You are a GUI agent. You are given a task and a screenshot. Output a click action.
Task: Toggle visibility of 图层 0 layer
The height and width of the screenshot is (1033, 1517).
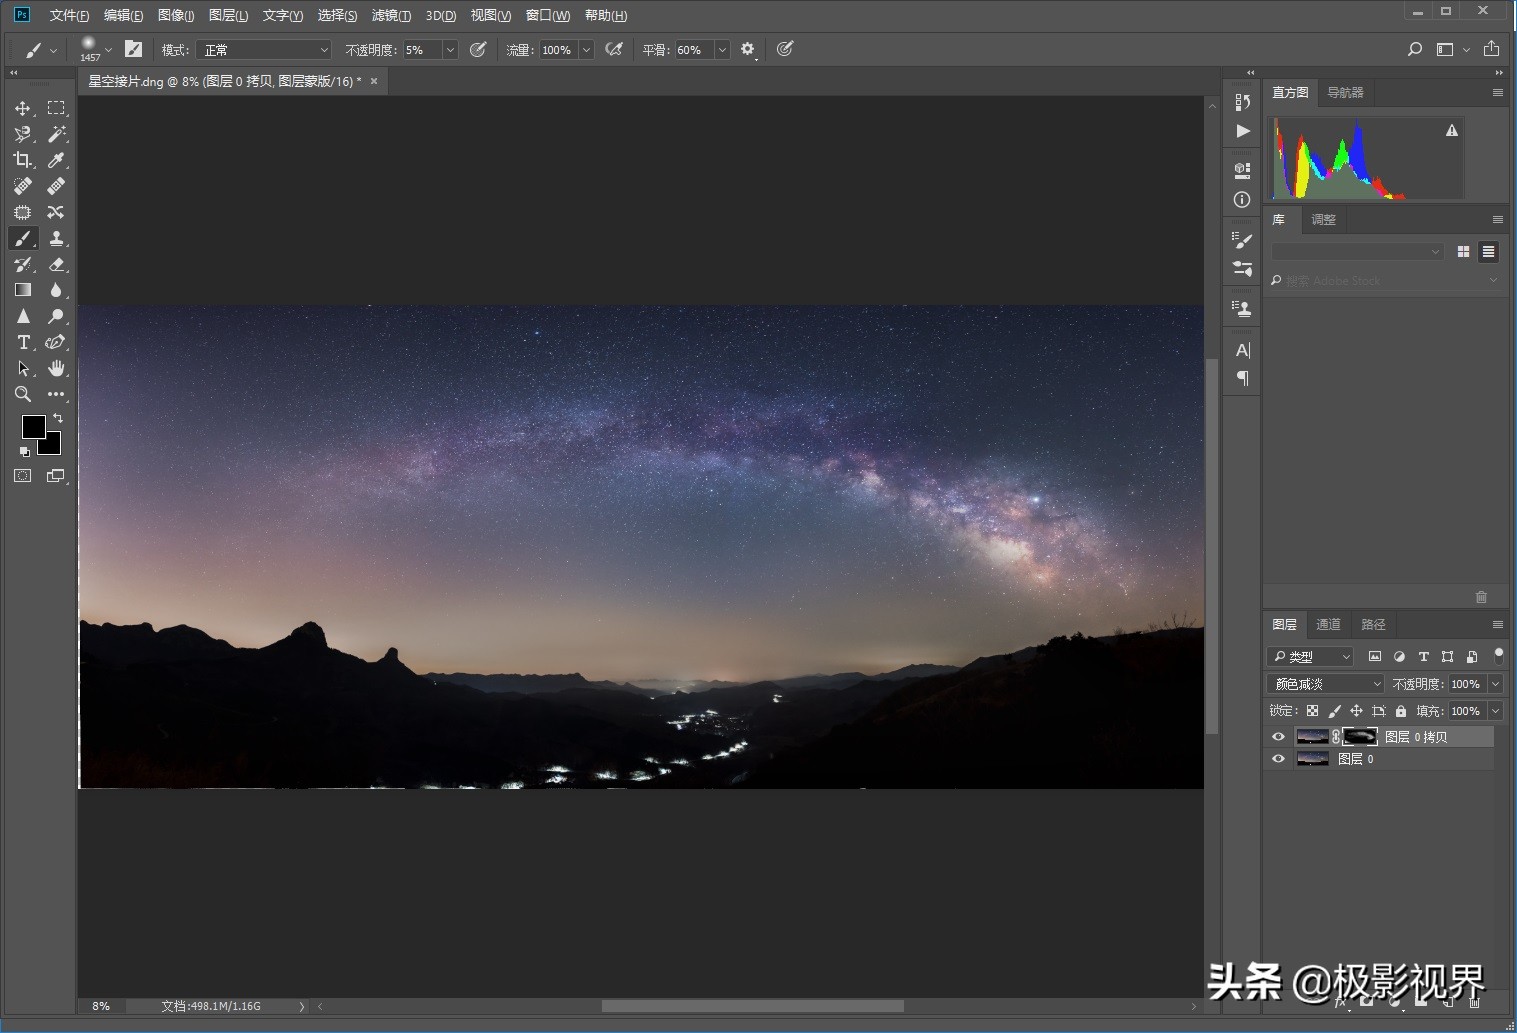(x=1278, y=759)
